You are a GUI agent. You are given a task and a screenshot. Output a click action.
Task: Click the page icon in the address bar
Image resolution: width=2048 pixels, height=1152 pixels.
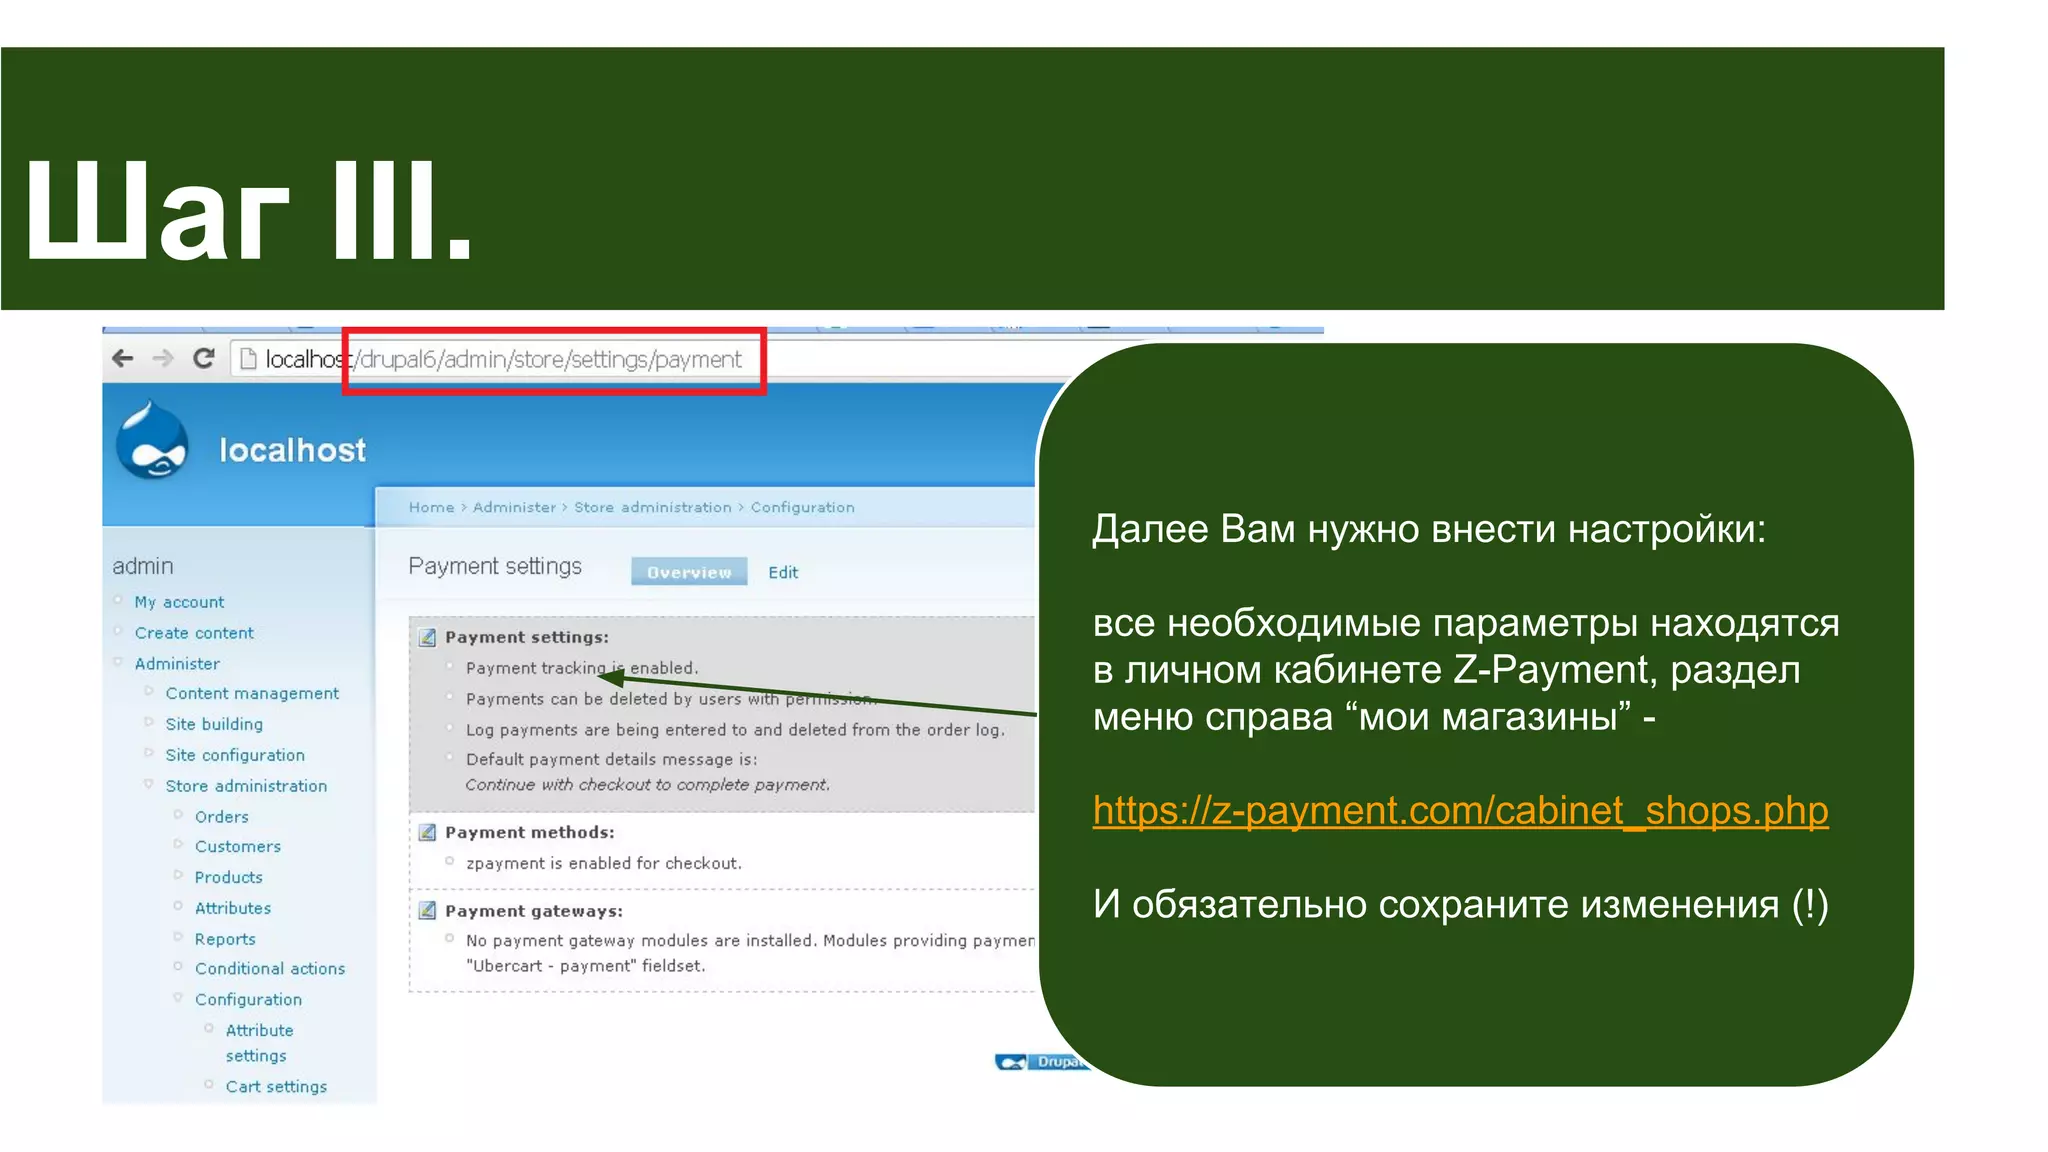pyautogui.click(x=248, y=358)
